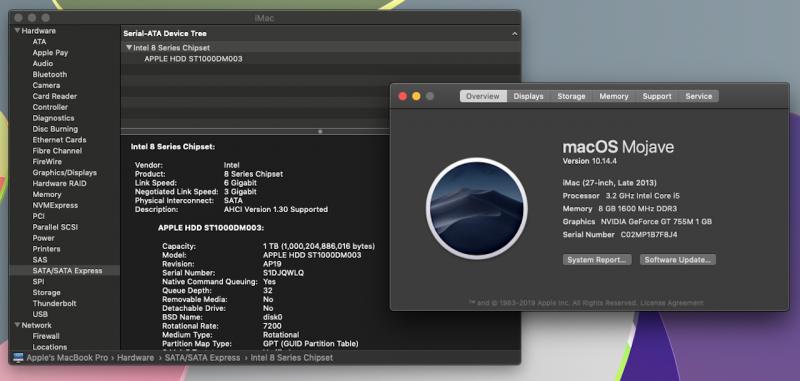The image size is (800, 381).
Task: Click the System Report... button
Action: tap(597, 260)
